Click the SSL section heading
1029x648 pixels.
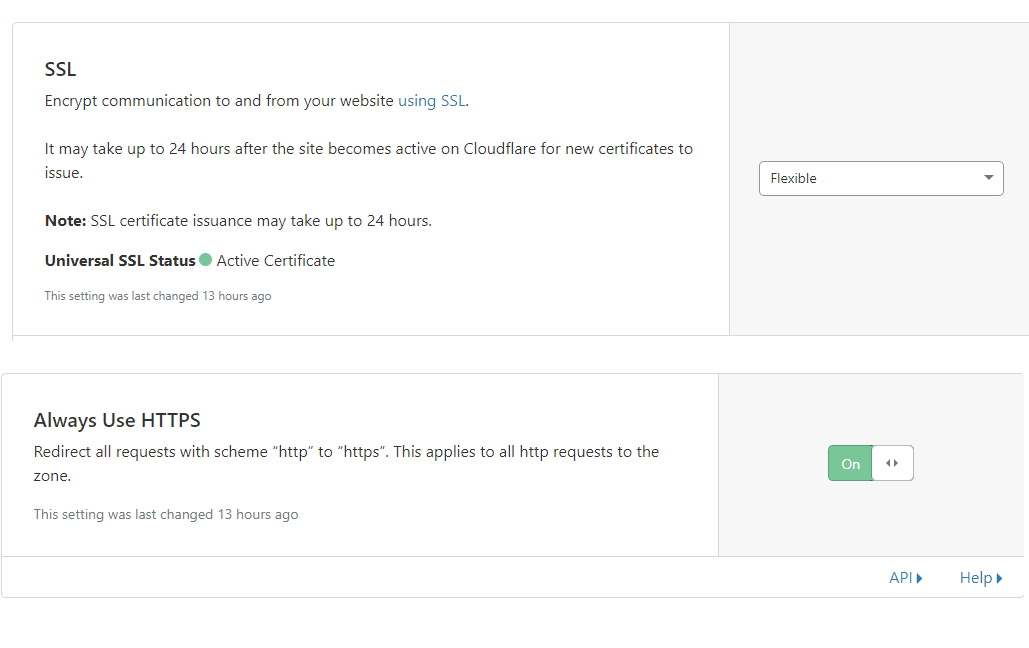[x=60, y=69]
